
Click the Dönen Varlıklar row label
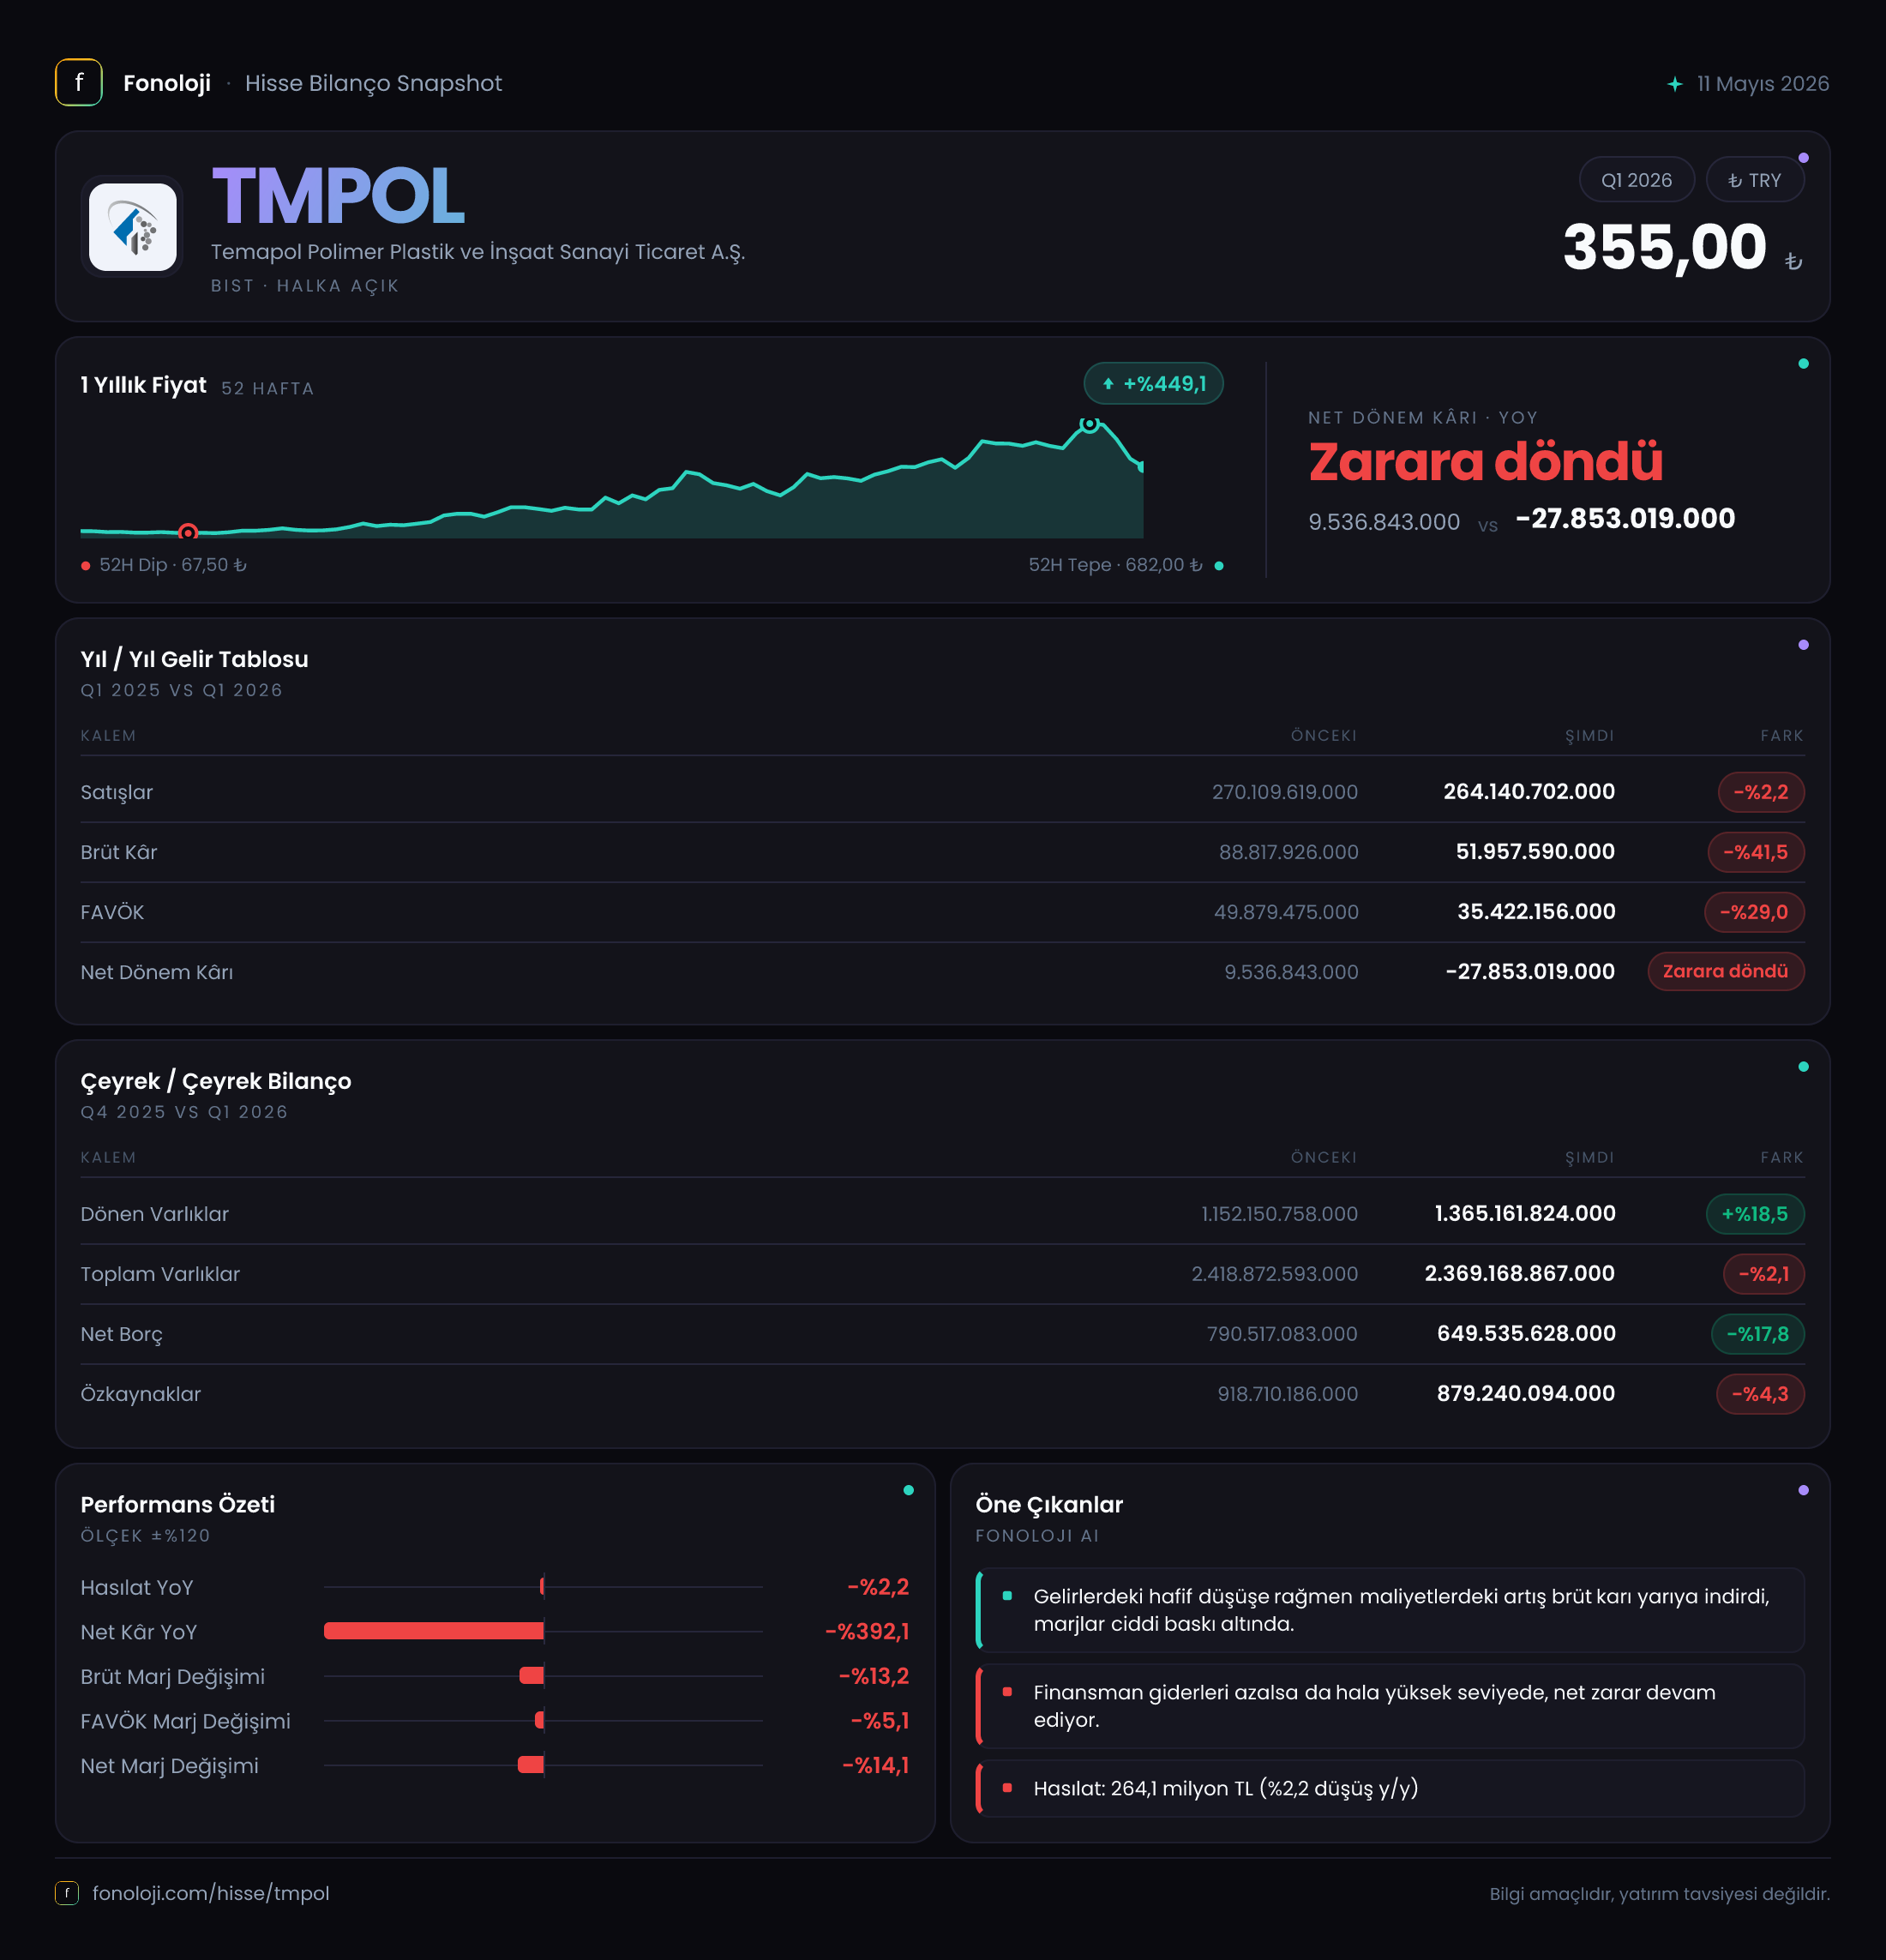click(155, 1214)
